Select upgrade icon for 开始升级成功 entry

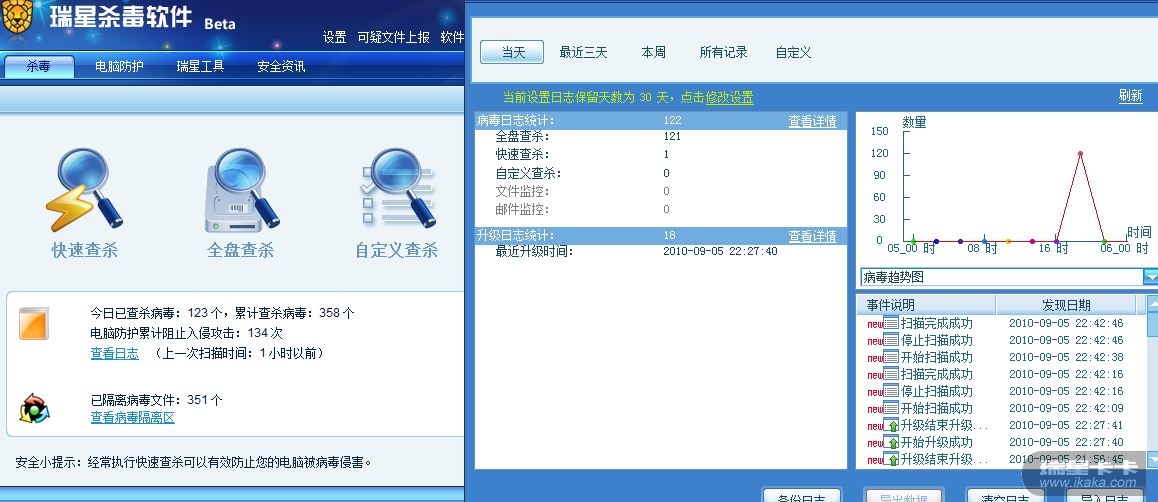(891, 442)
